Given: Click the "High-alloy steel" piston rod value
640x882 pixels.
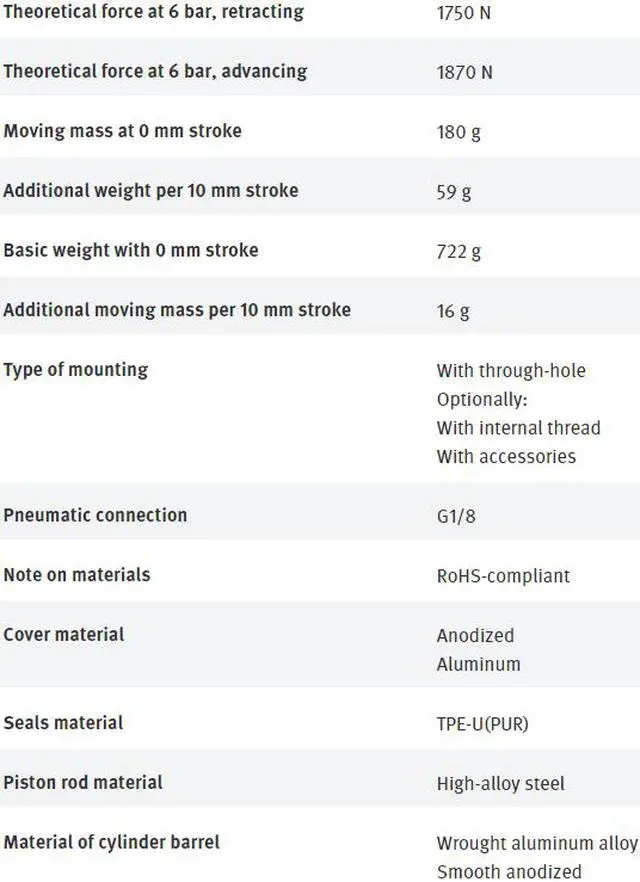Looking at the screenshot, I should (x=501, y=783).
